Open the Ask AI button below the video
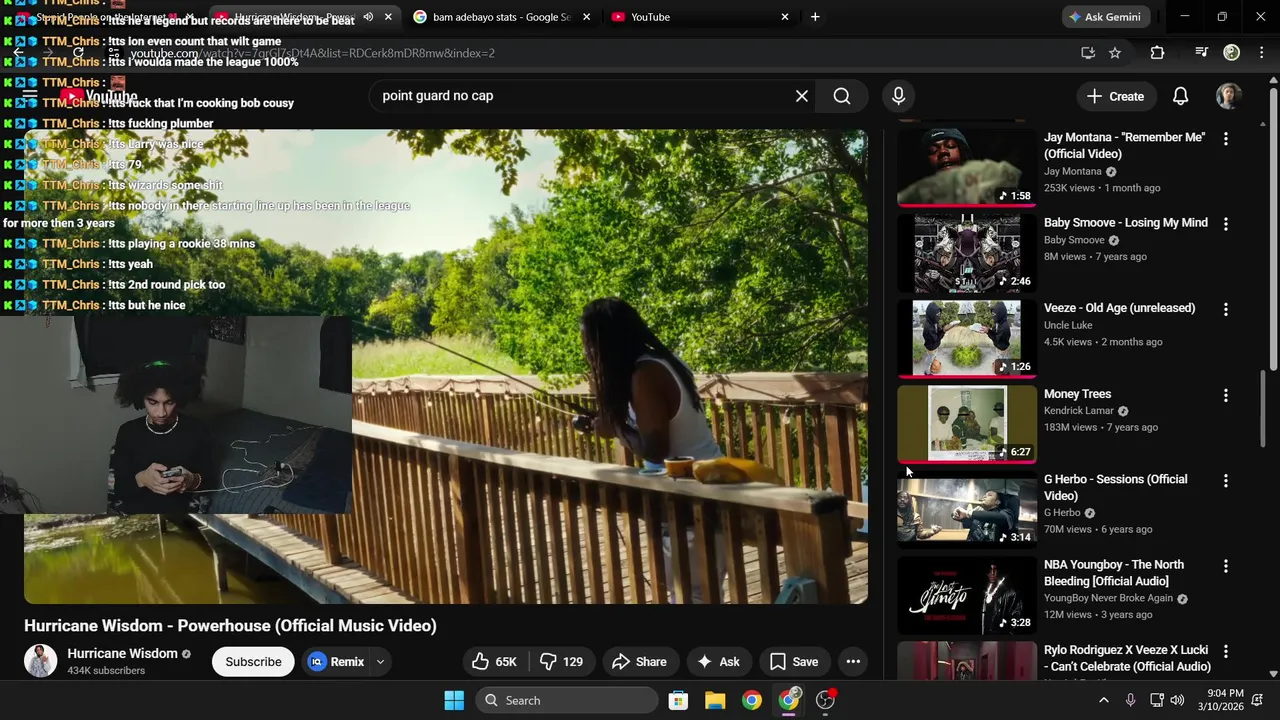This screenshot has height=720, width=1280. pyautogui.click(x=718, y=661)
